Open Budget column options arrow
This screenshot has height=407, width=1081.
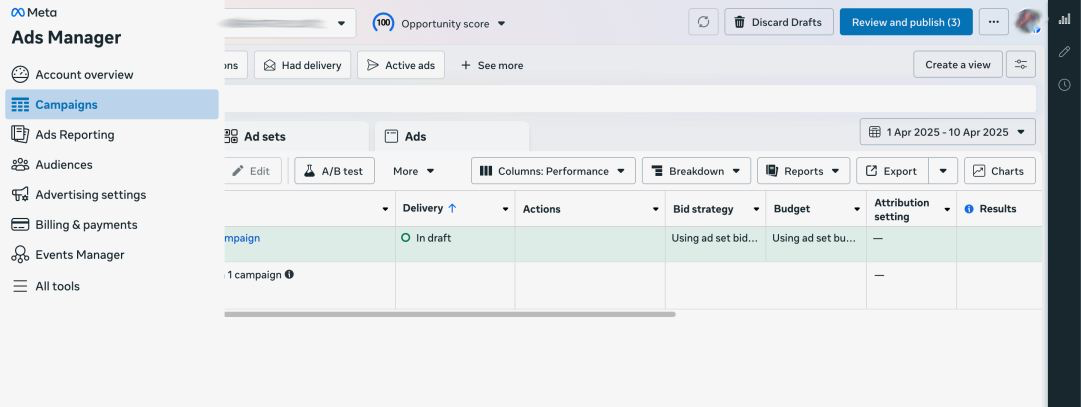[x=857, y=209]
